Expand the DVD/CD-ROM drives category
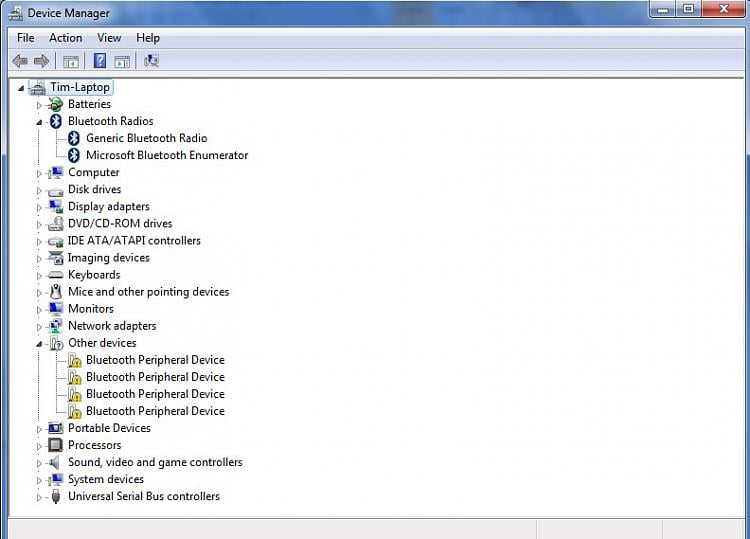Viewport: 750px width, 539px height. (x=39, y=224)
